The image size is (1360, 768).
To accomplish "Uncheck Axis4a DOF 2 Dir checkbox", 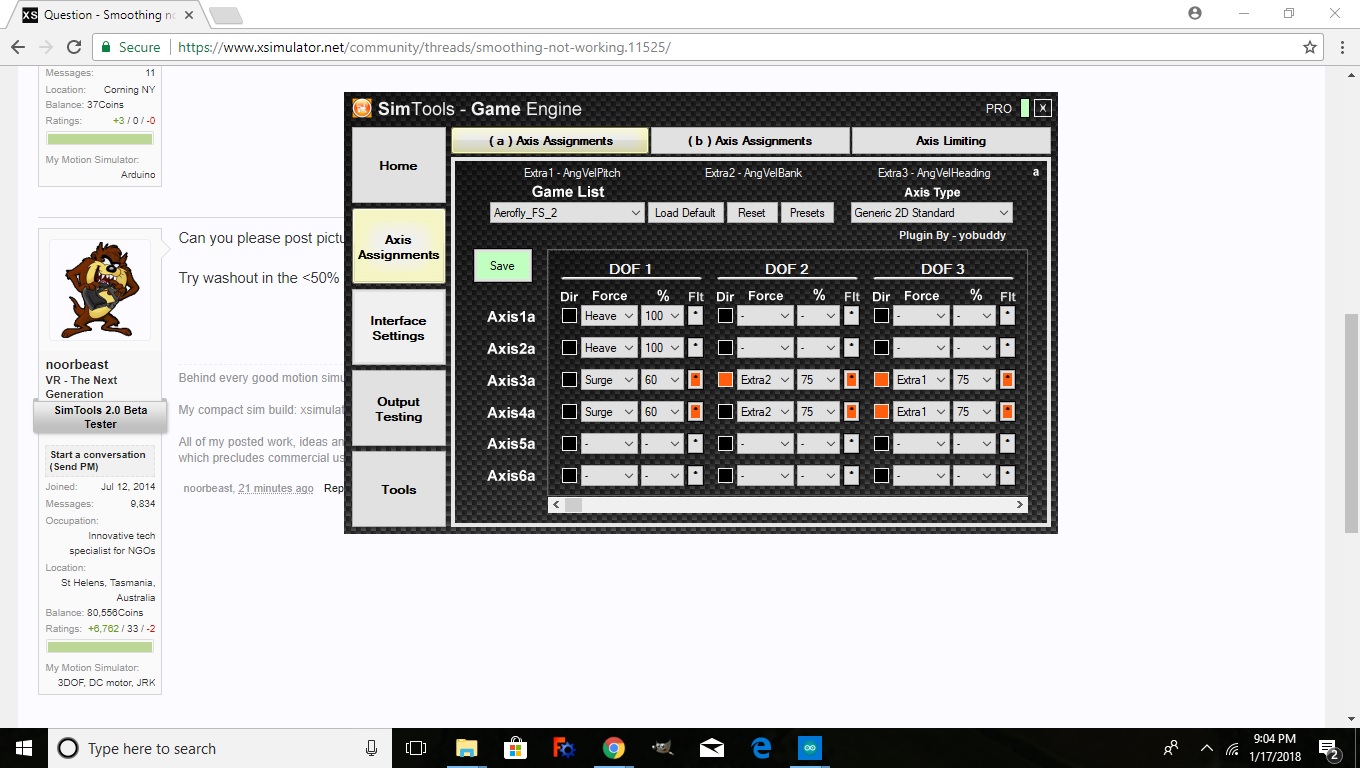I will [x=725, y=412].
